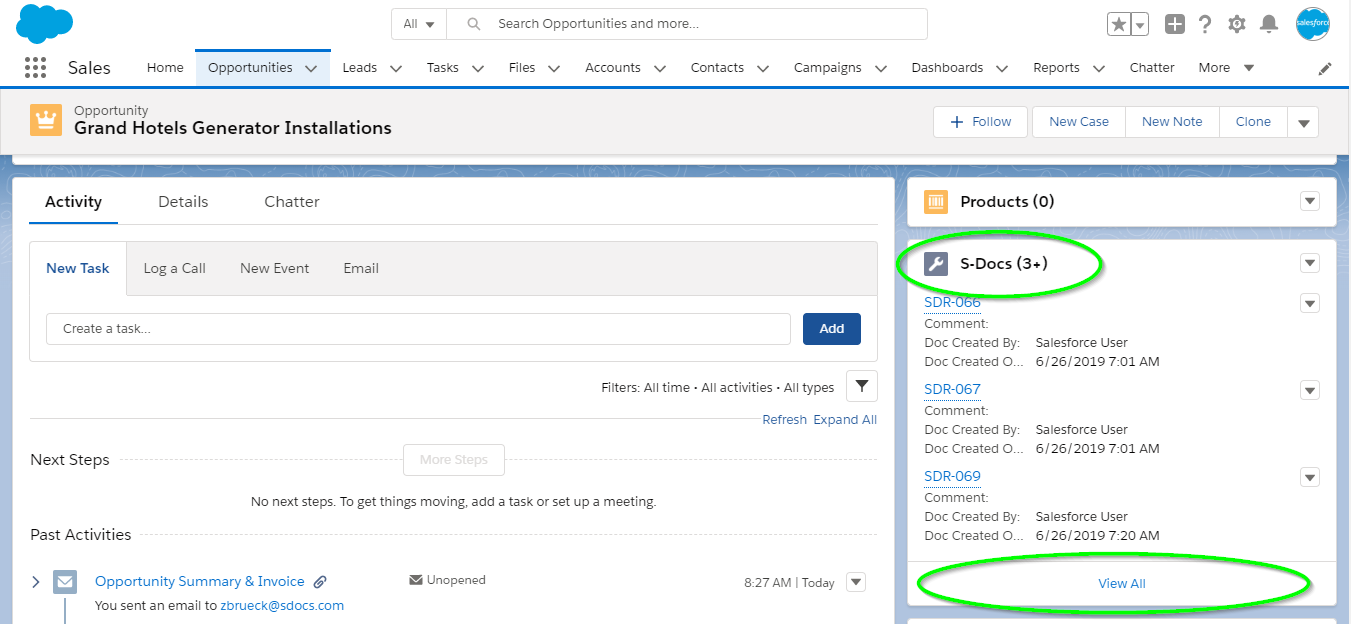The height and width of the screenshot is (624, 1351).
Task: Click the attachment paperclip icon
Action: point(320,582)
